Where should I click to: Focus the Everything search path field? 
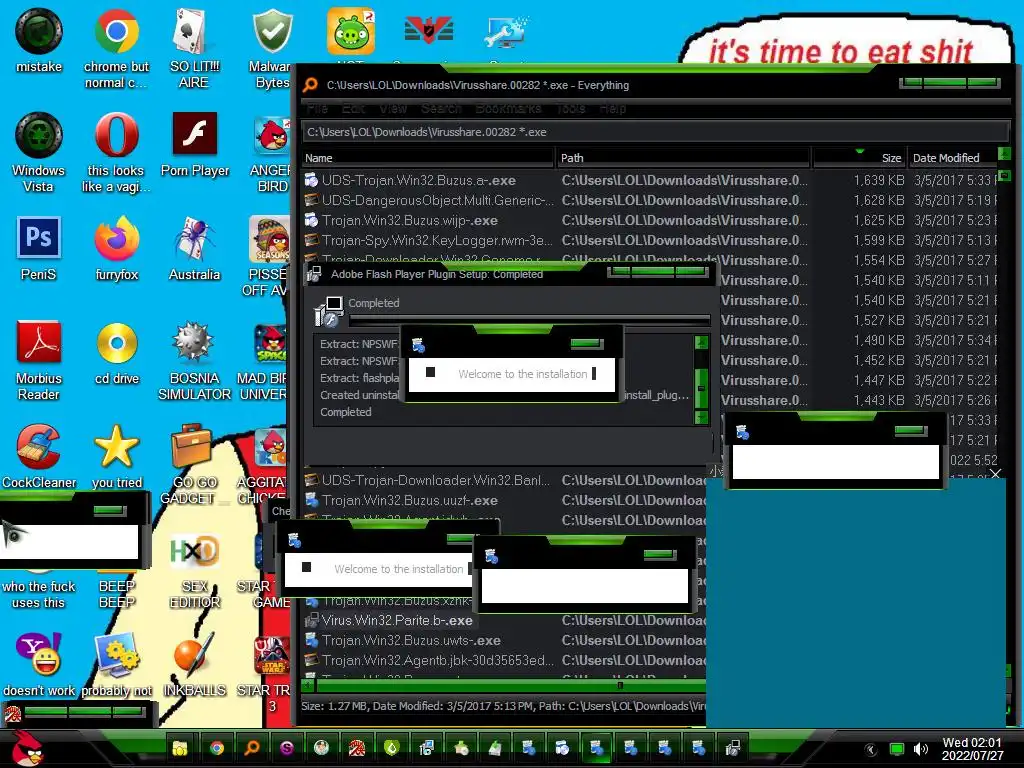click(655, 132)
